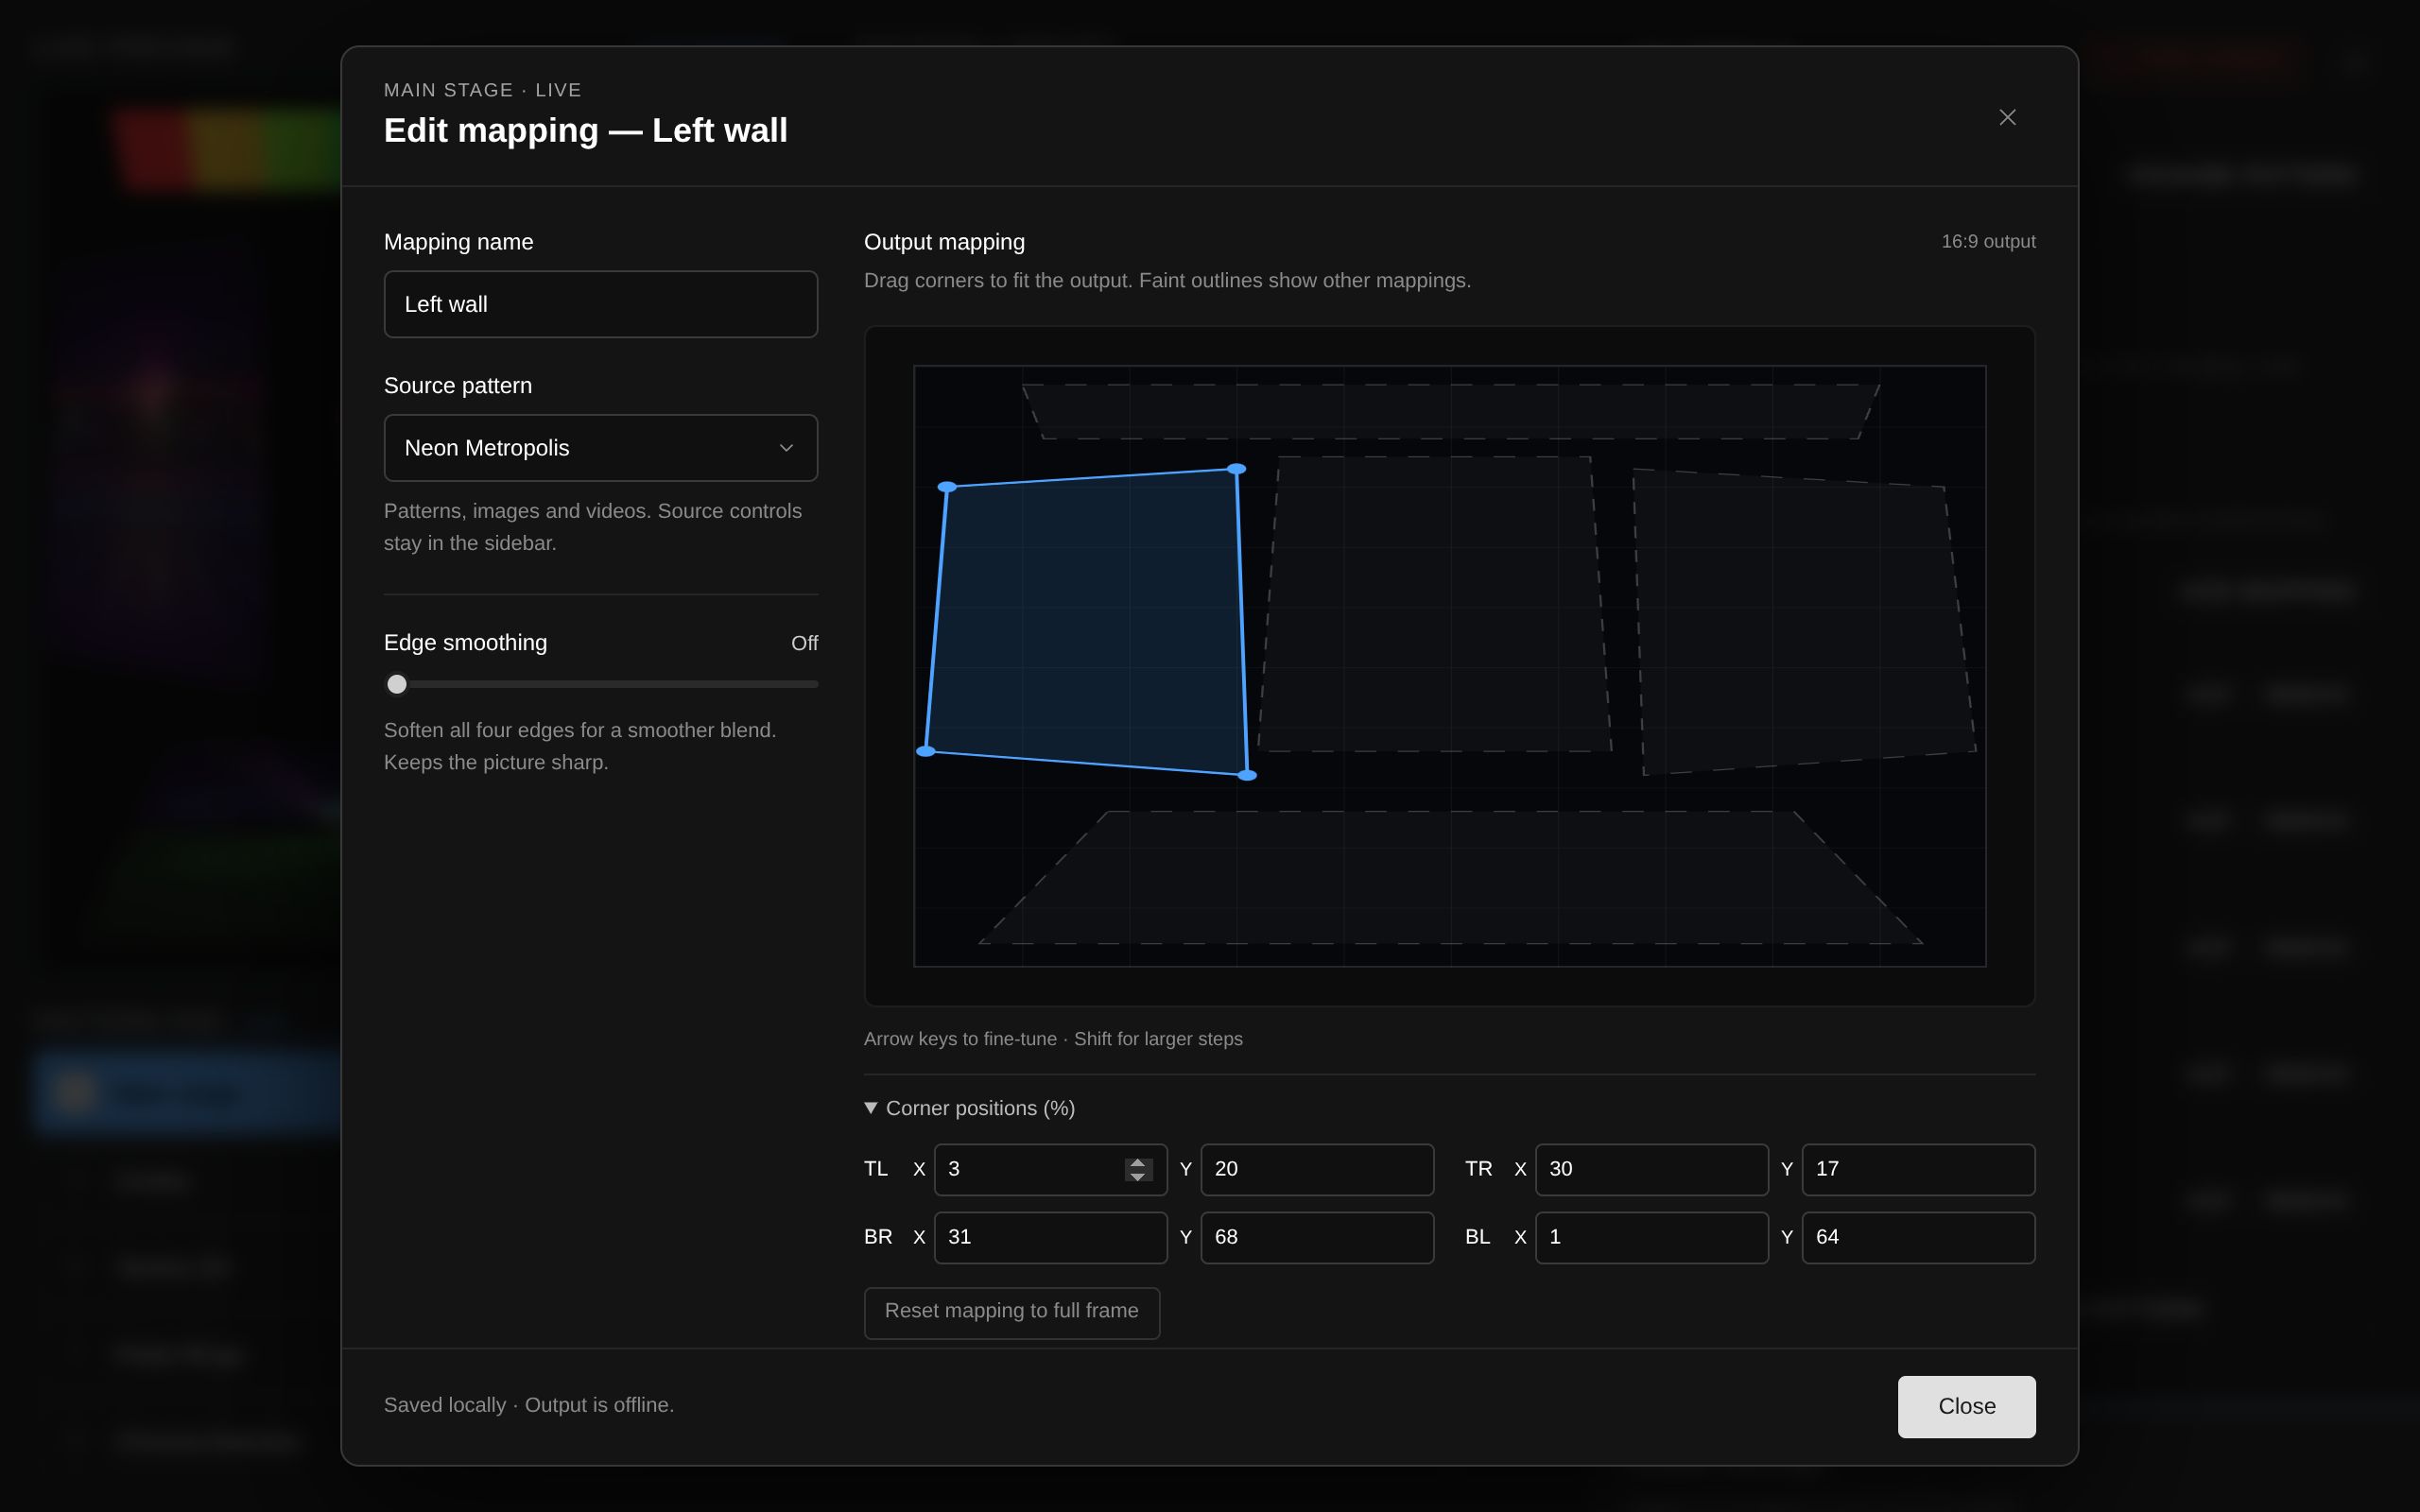Click the dashed ceiling mapping outline at top
Image resolution: width=2420 pixels, height=1512 pixels.
[x=1450, y=411]
